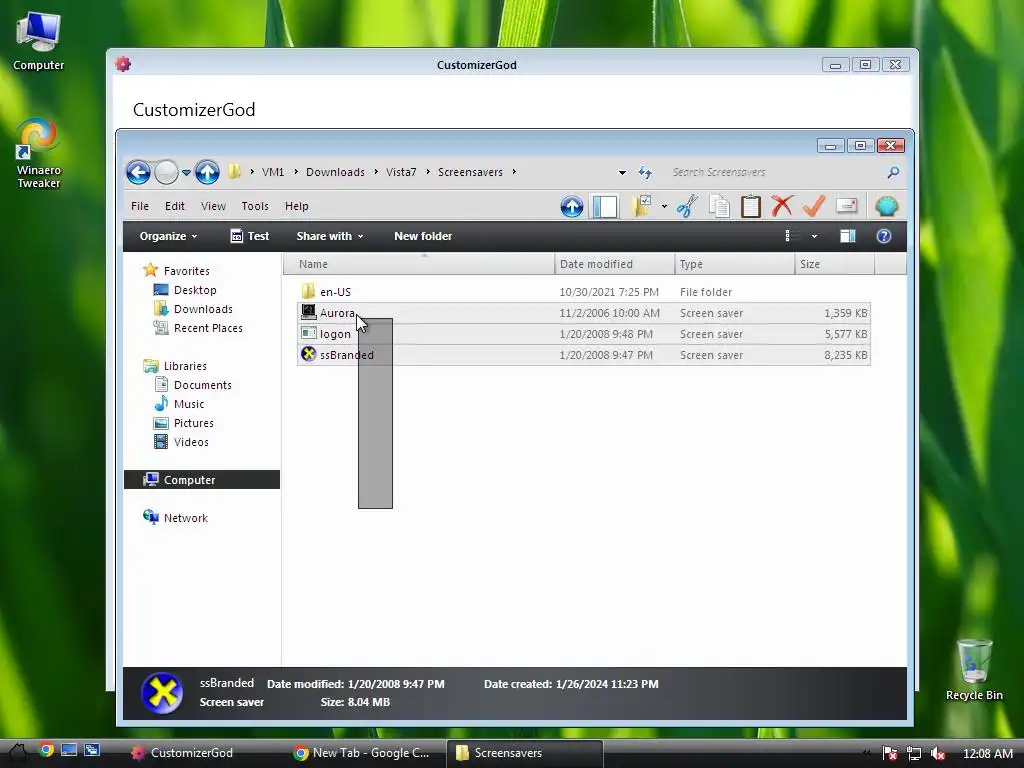Select the Aurora screen saver file
1024x768 pixels.
click(x=584, y=313)
